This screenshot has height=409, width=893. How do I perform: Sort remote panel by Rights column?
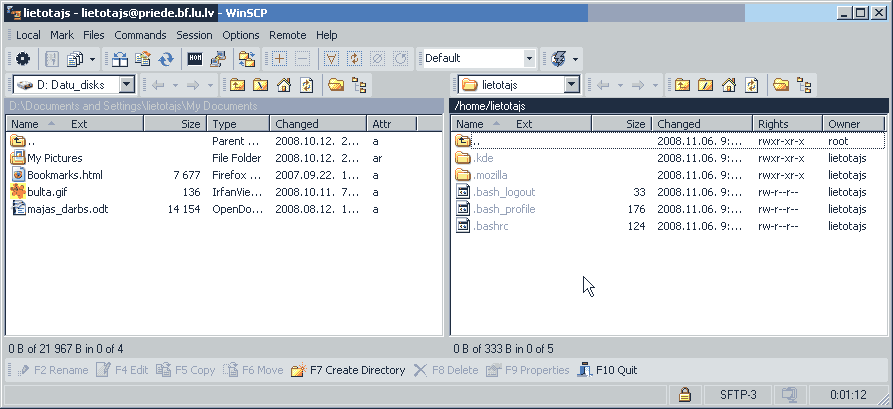[788, 124]
